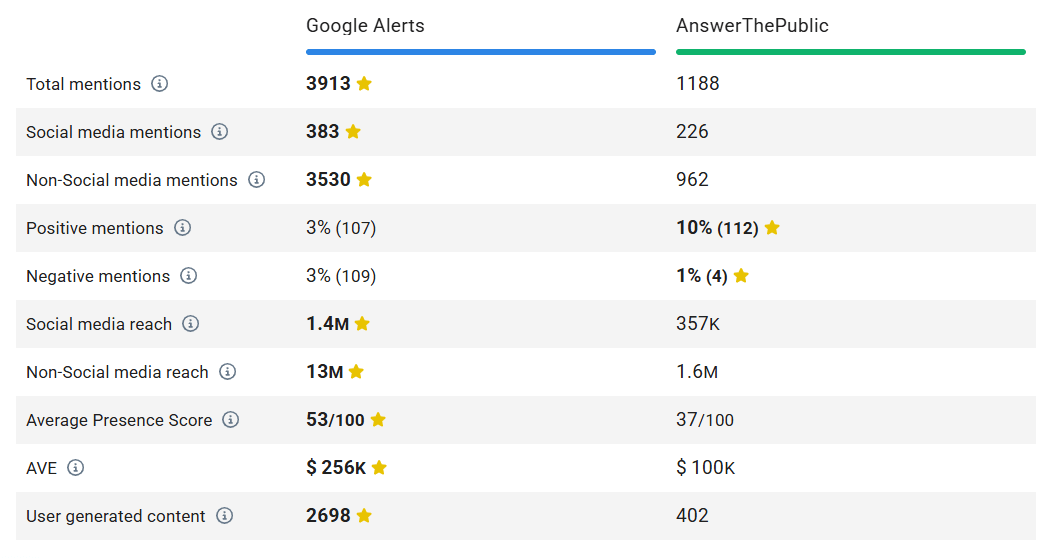Click the Negative mentions info icon
1052x558 pixels.
pyautogui.click(x=188, y=276)
